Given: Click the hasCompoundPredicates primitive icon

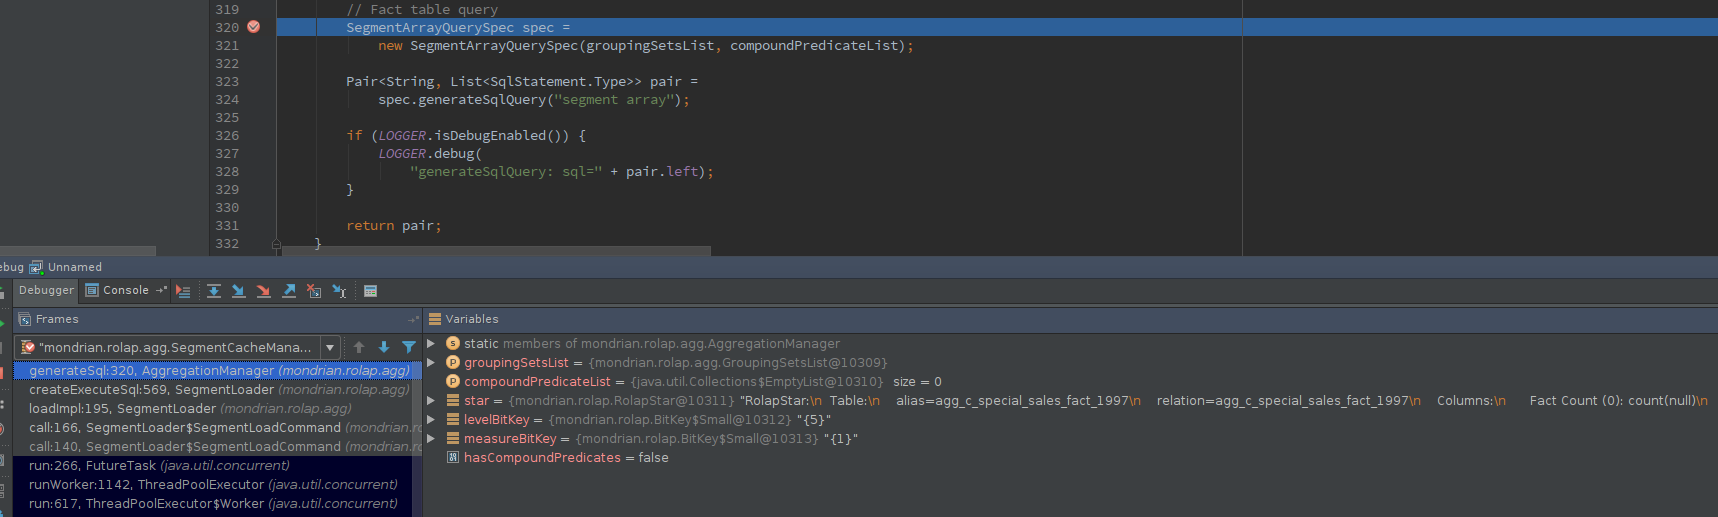Looking at the screenshot, I should tap(452, 457).
